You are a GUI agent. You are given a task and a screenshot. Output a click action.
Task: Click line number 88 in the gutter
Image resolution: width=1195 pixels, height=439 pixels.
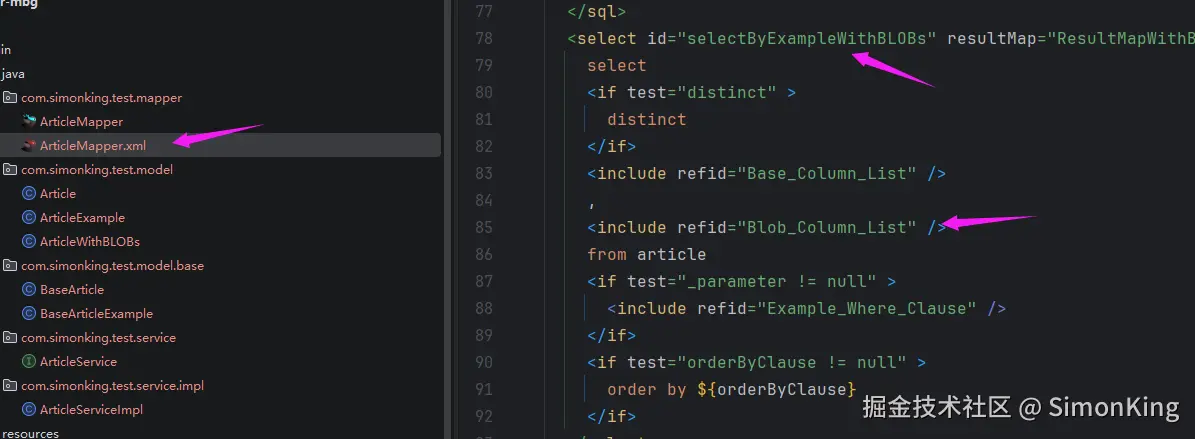[x=484, y=309]
